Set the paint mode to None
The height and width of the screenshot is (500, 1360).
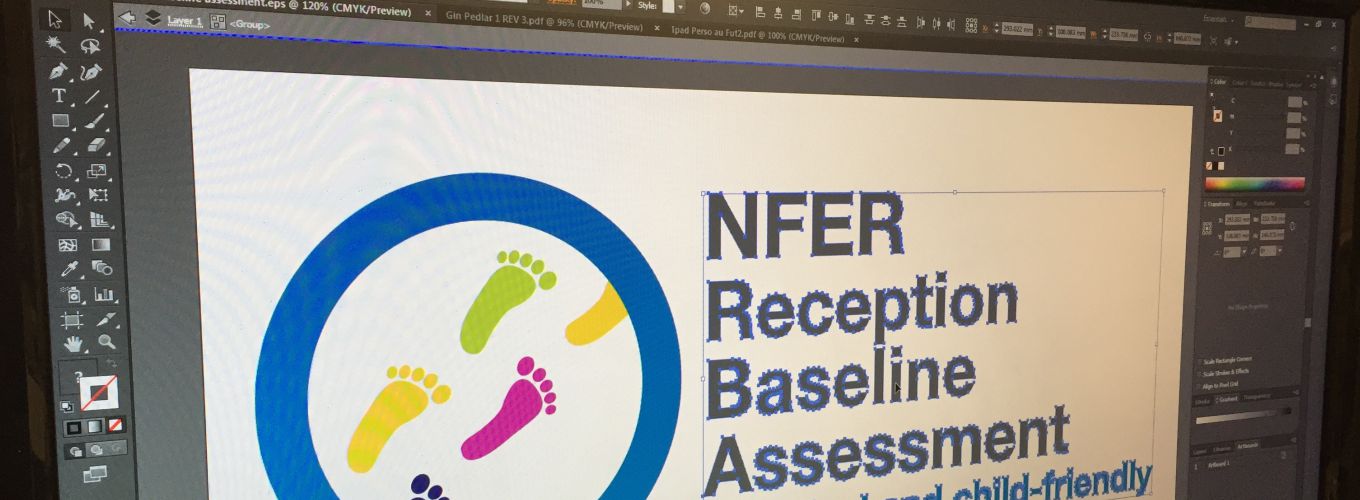(x=117, y=427)
